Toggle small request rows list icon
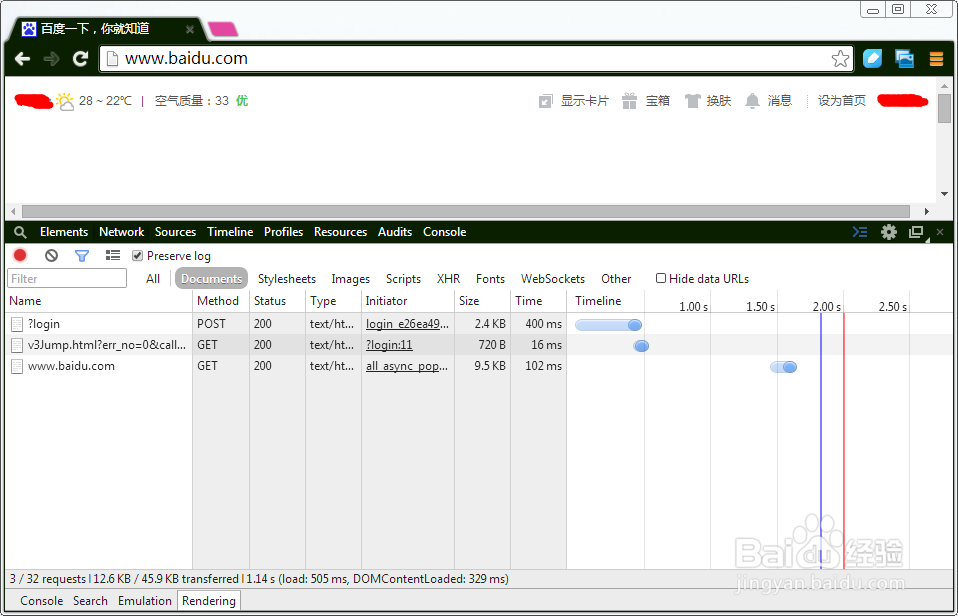 [112, 255]
